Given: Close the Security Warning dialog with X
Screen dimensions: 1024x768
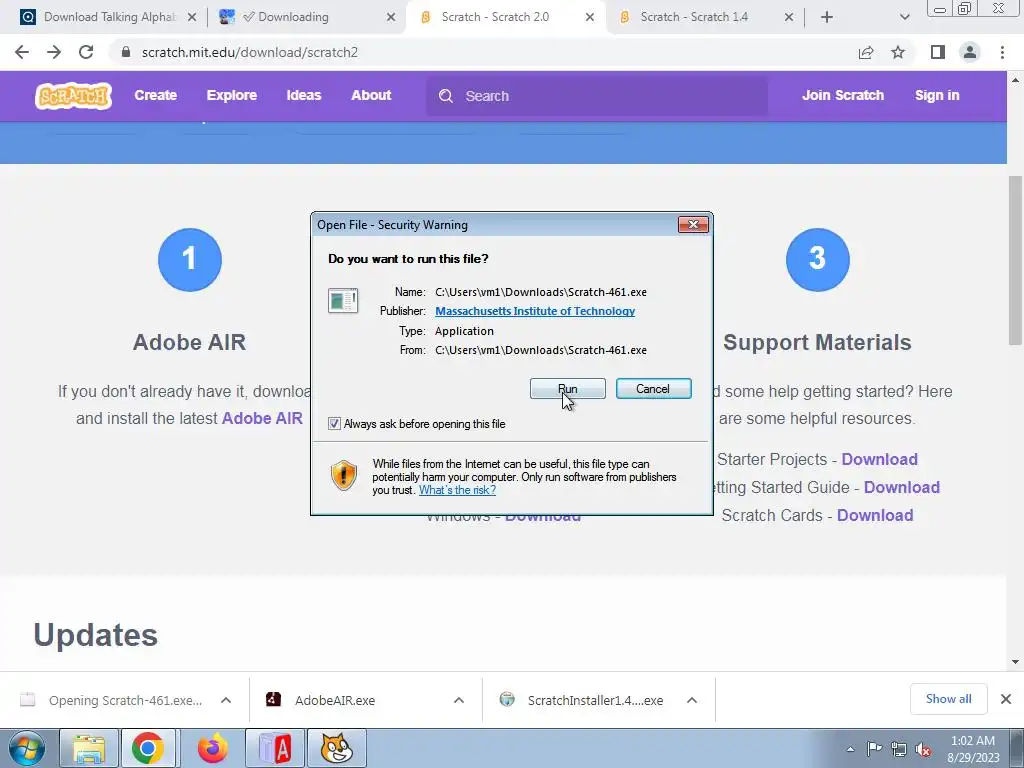Looking at the screenshot, I should (x=693, y=225).
